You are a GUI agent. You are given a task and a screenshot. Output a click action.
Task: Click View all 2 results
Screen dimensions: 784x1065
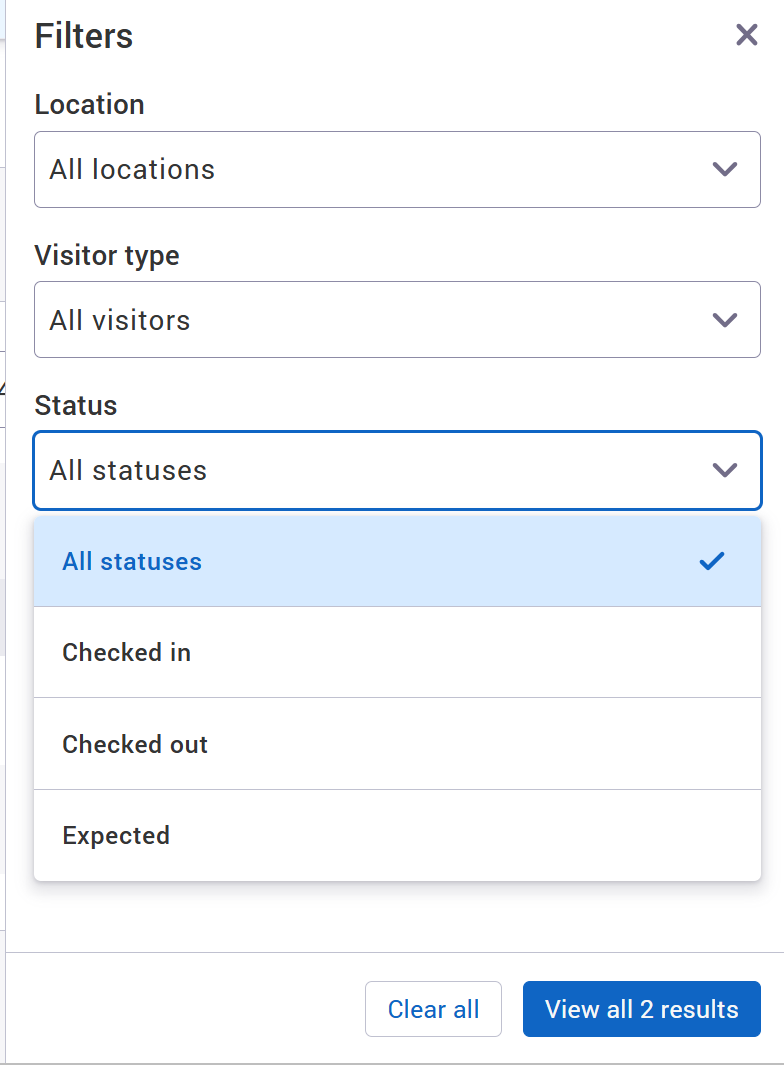[x=641, y=1009]
